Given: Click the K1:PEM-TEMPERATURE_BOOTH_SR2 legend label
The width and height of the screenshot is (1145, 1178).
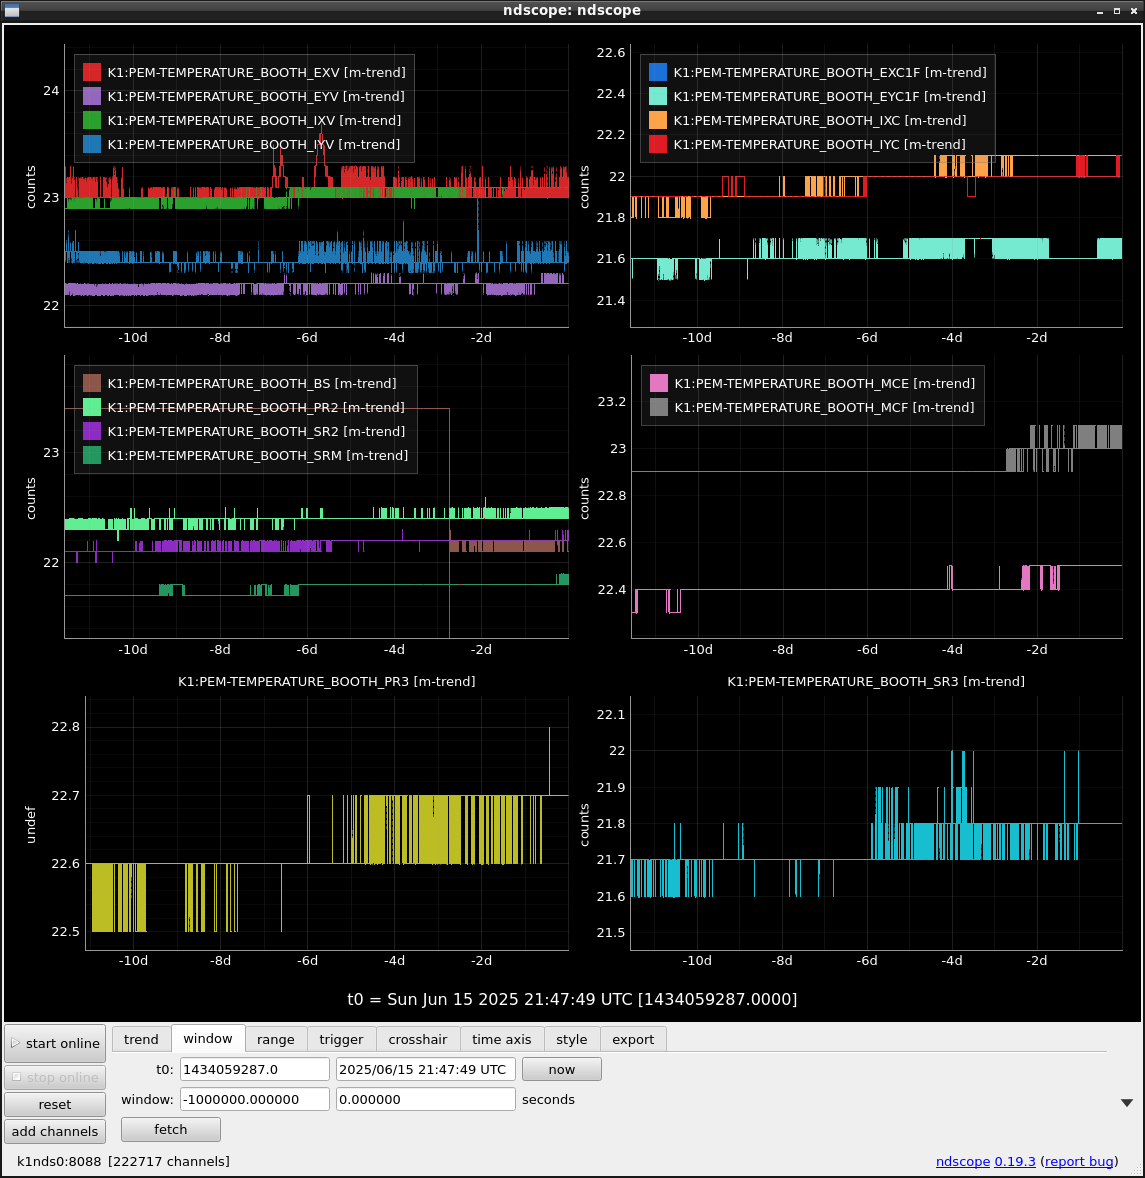Looking at the screenshot, I should 256,431.
